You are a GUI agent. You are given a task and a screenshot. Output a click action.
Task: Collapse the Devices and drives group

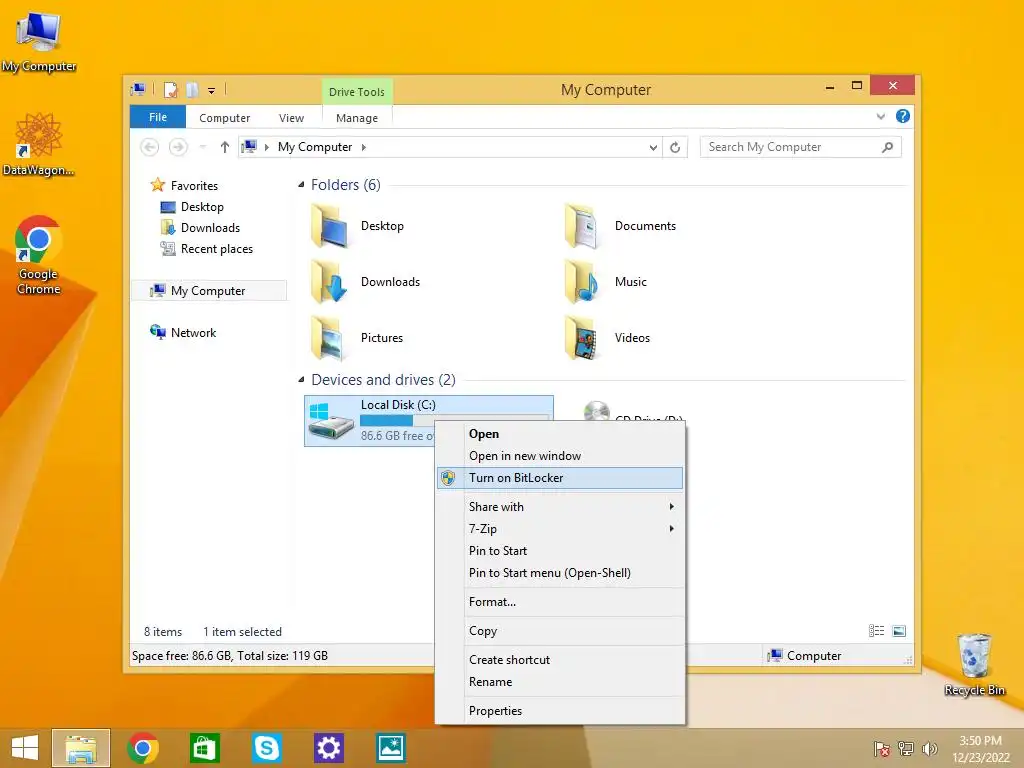(x=301, y=379)
